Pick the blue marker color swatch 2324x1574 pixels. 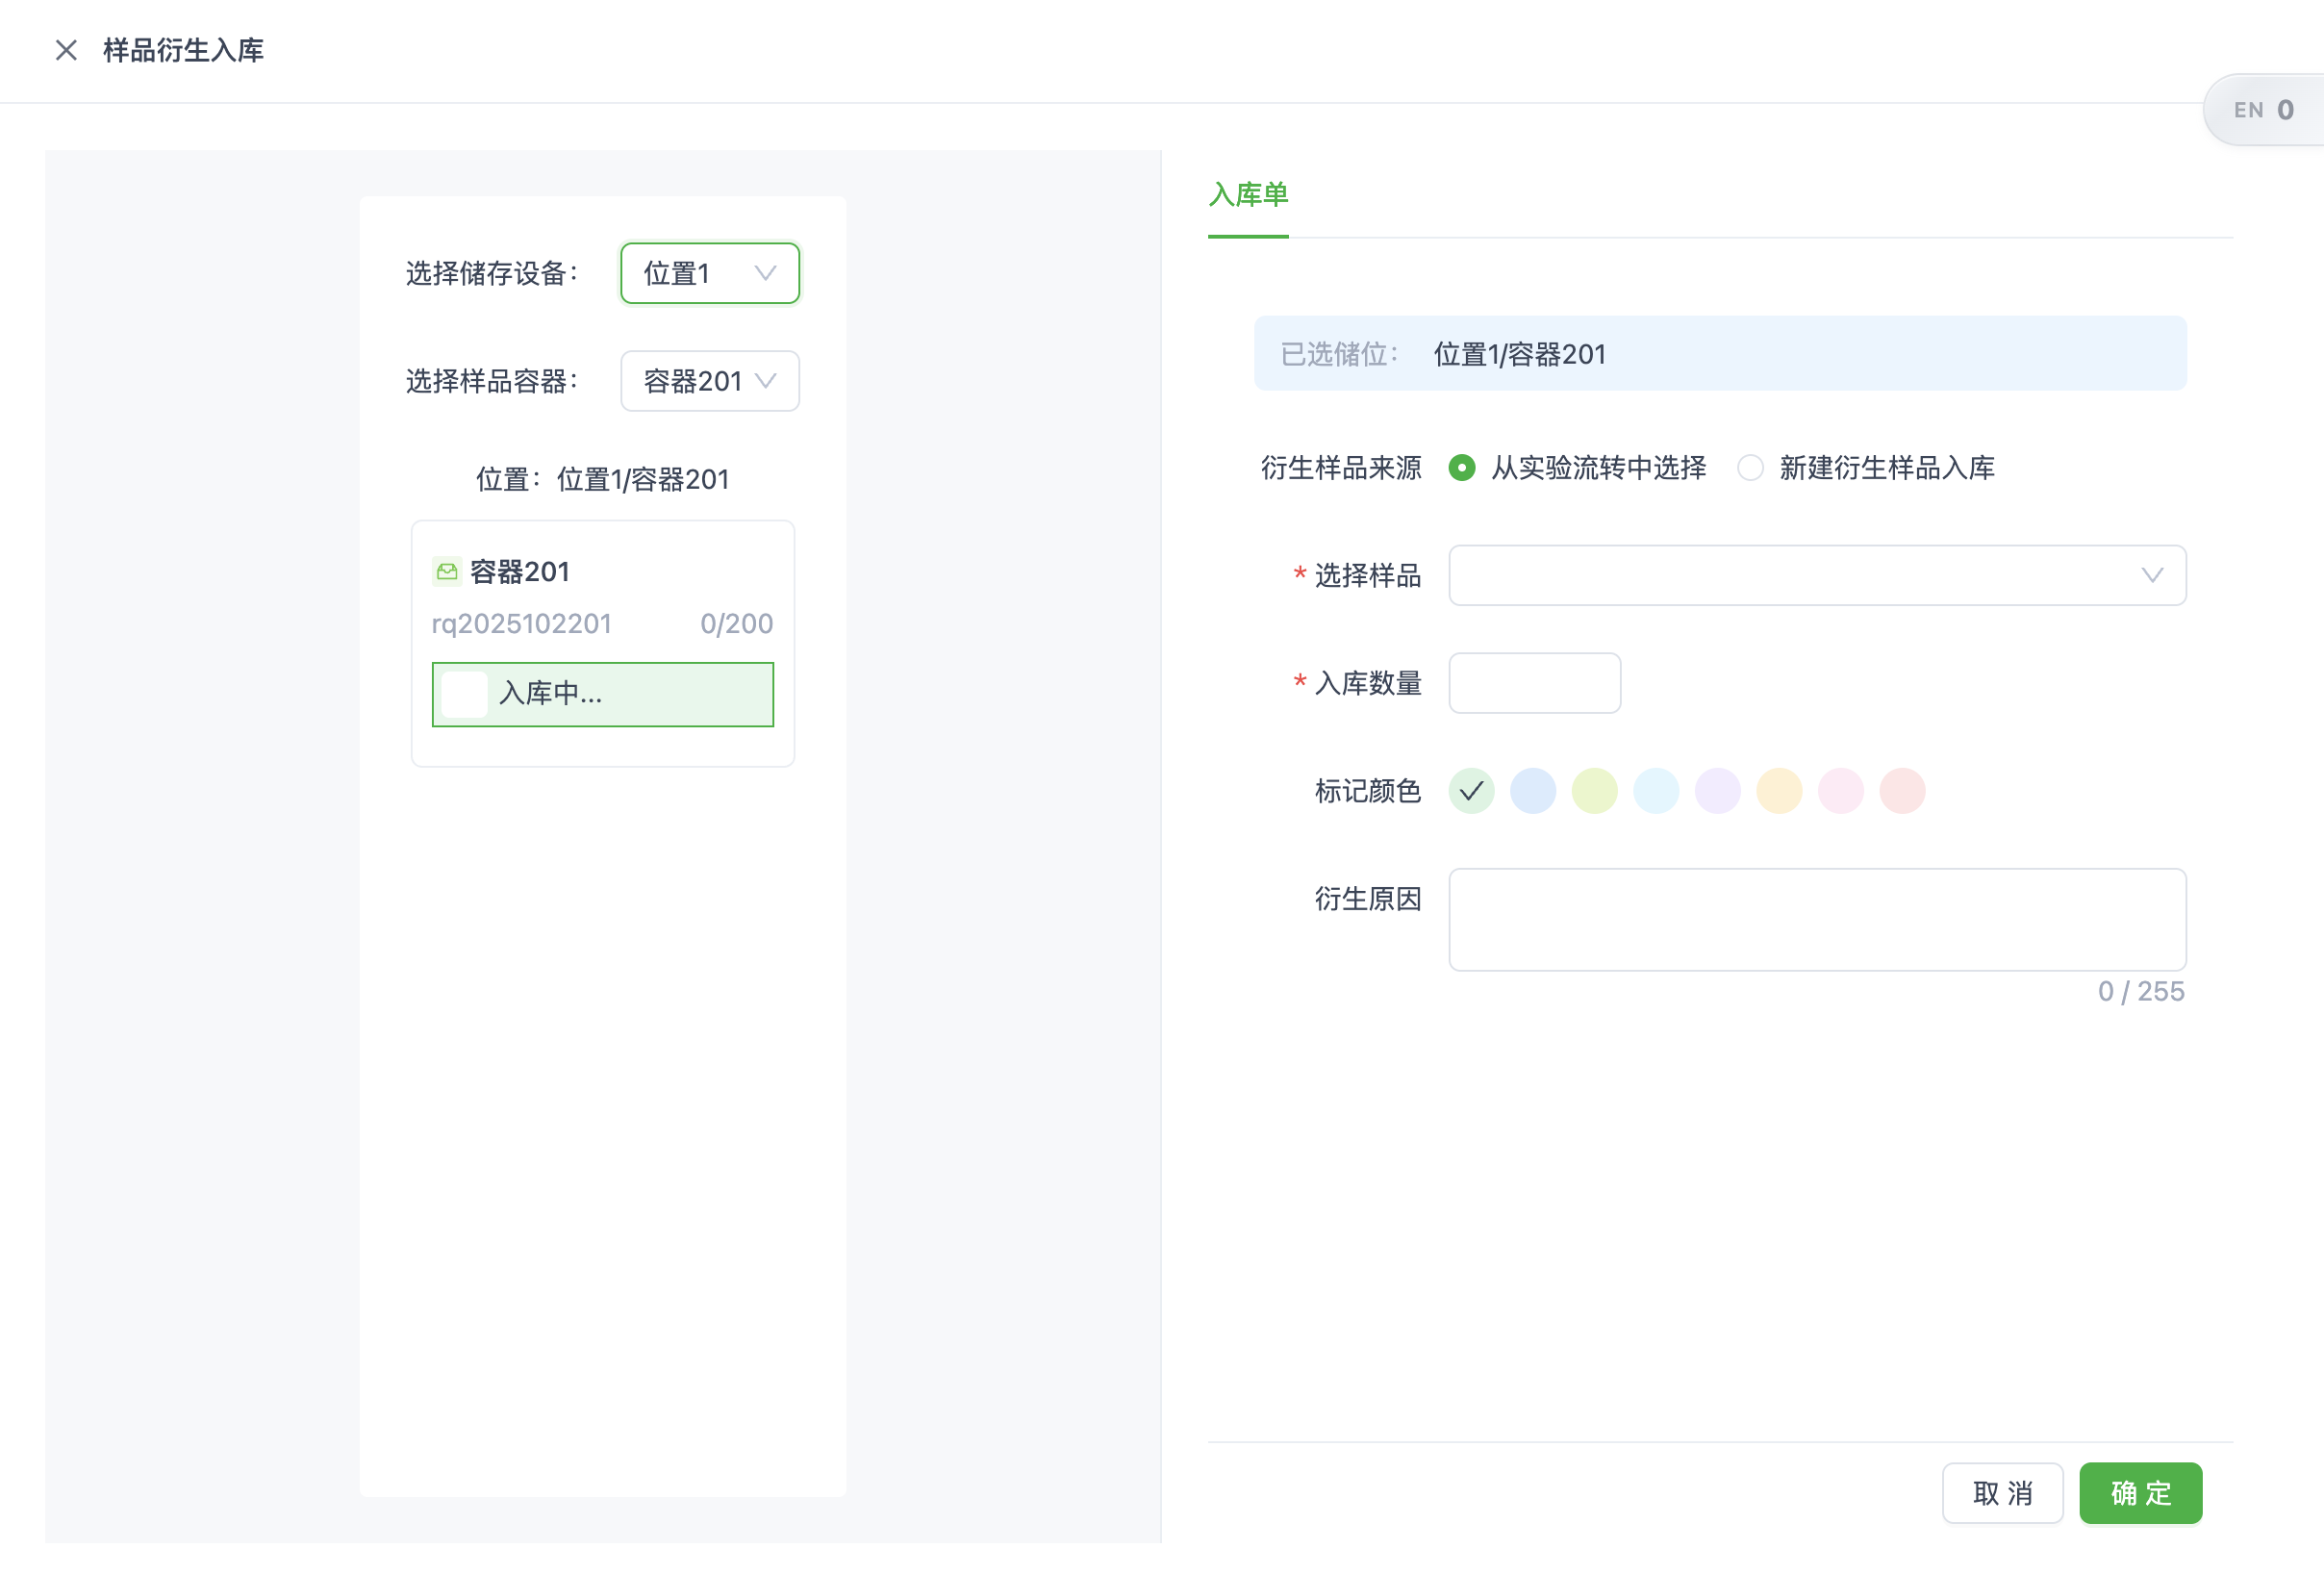coord(1532,791)
